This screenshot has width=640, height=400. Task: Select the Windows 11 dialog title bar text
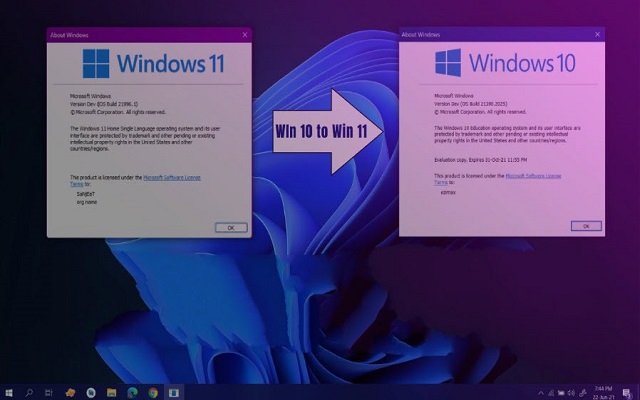[x=69, y=35]
